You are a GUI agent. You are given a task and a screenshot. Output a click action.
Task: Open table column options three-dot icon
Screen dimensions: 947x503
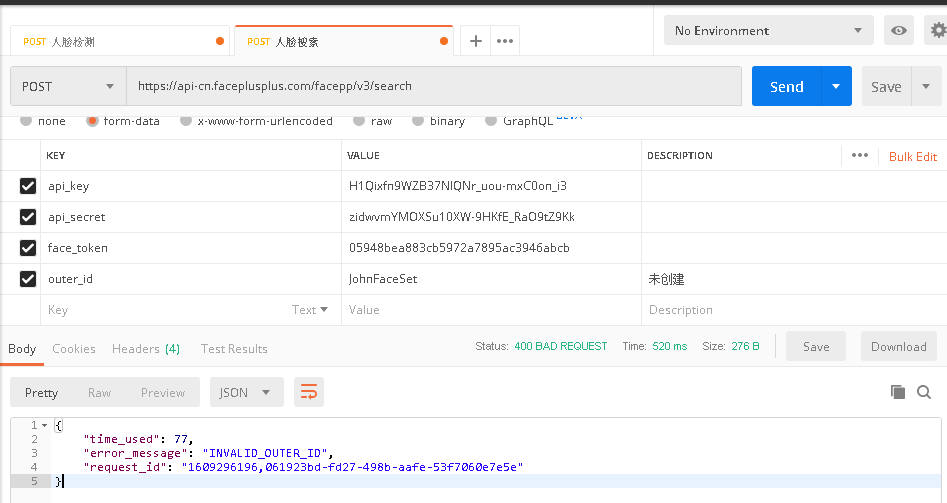[859, 156]
